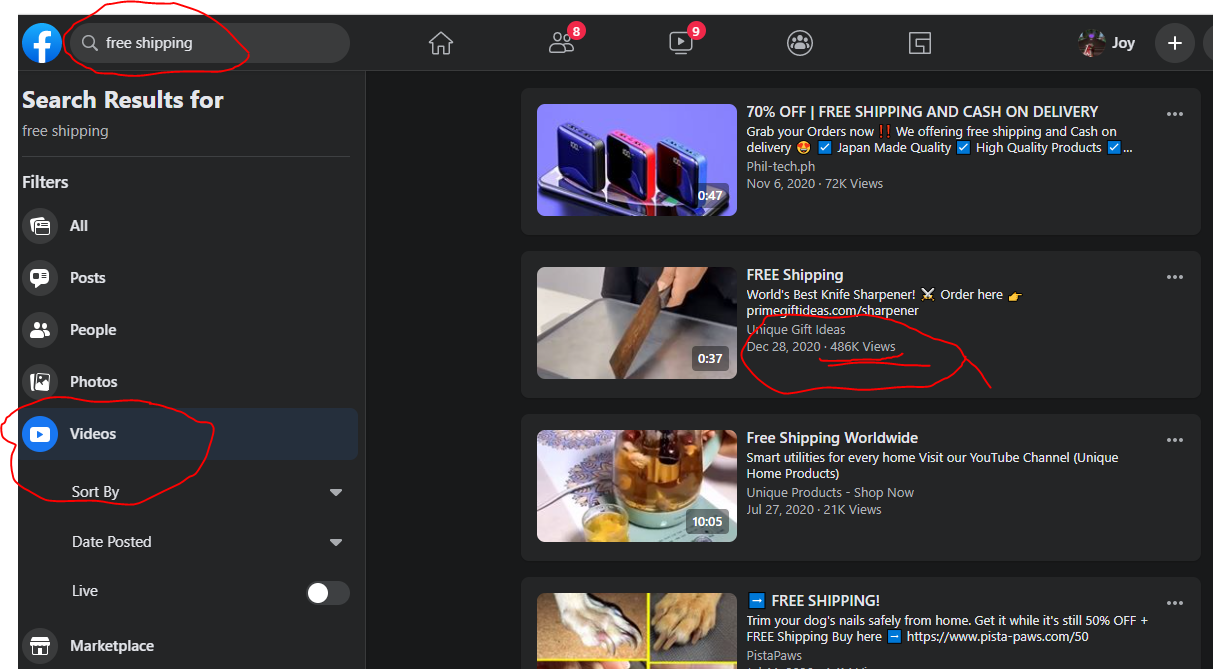Click the search field with free shipping
The width and height of the screenshot is (1213, 669).
pyautogui.click(x=209, y=43)
